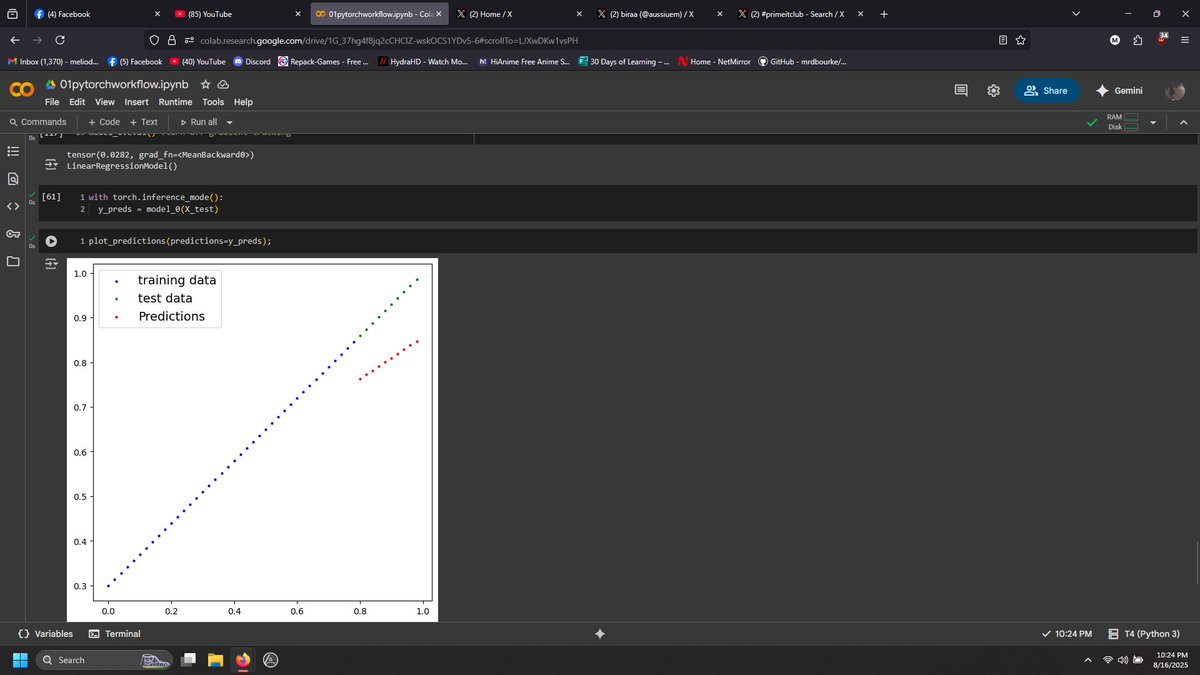Click the T4 (Python 3) runtime indicator

[1144, 634]
